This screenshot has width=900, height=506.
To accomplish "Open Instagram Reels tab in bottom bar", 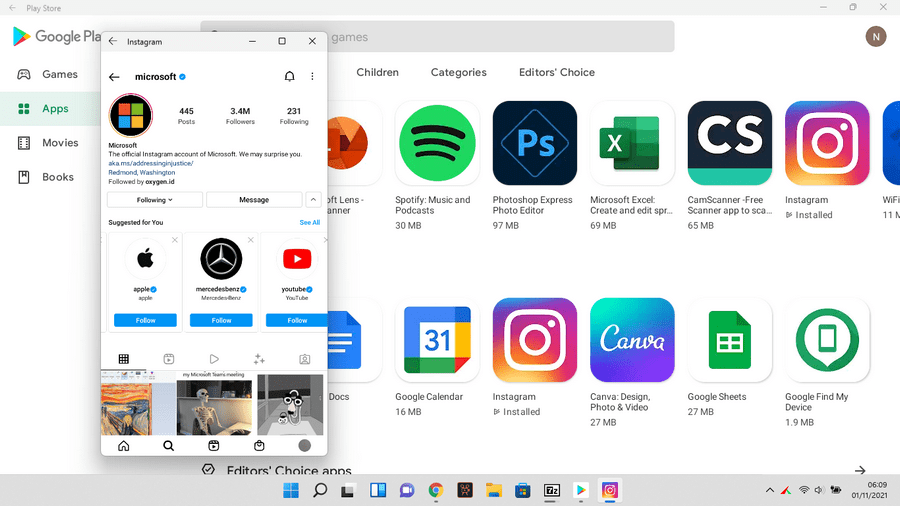I will [214, 446].
